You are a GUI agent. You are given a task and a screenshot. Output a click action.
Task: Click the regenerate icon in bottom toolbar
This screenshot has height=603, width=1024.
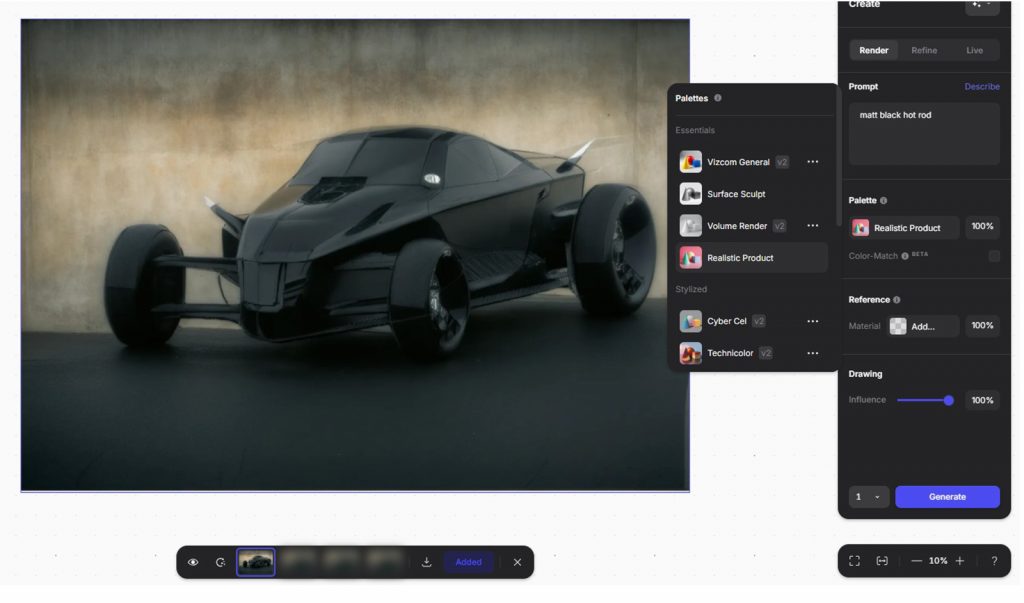point(222,562)
